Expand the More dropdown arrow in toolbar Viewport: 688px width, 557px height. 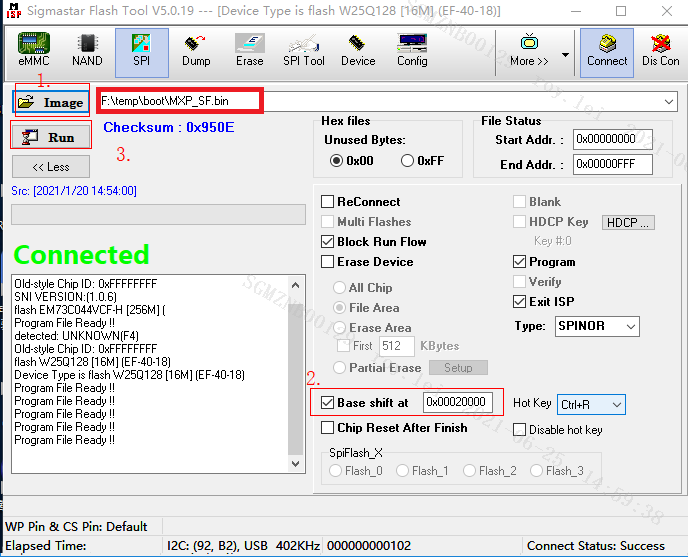[x=565, y=55]
